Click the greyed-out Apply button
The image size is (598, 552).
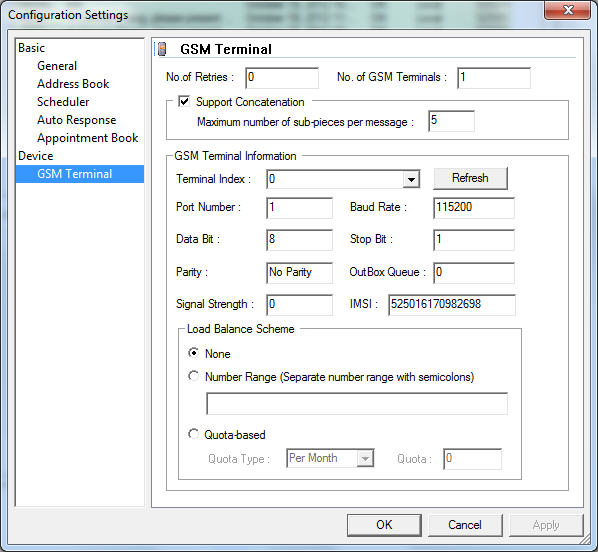[x=546, y=525]
